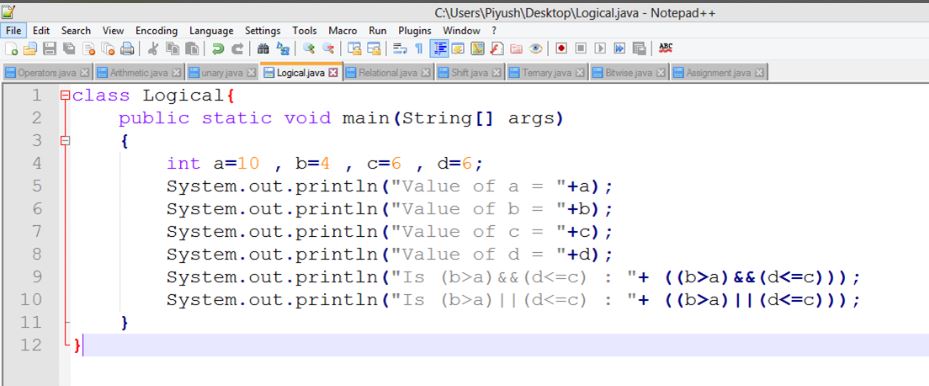Save the current file with the floppy icon

[50, 49]
